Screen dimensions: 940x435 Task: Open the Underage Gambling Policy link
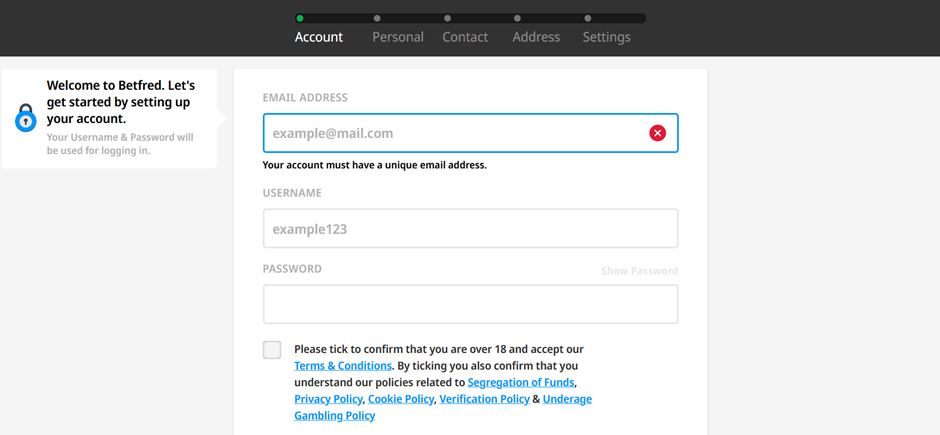(x=442, y=407)
